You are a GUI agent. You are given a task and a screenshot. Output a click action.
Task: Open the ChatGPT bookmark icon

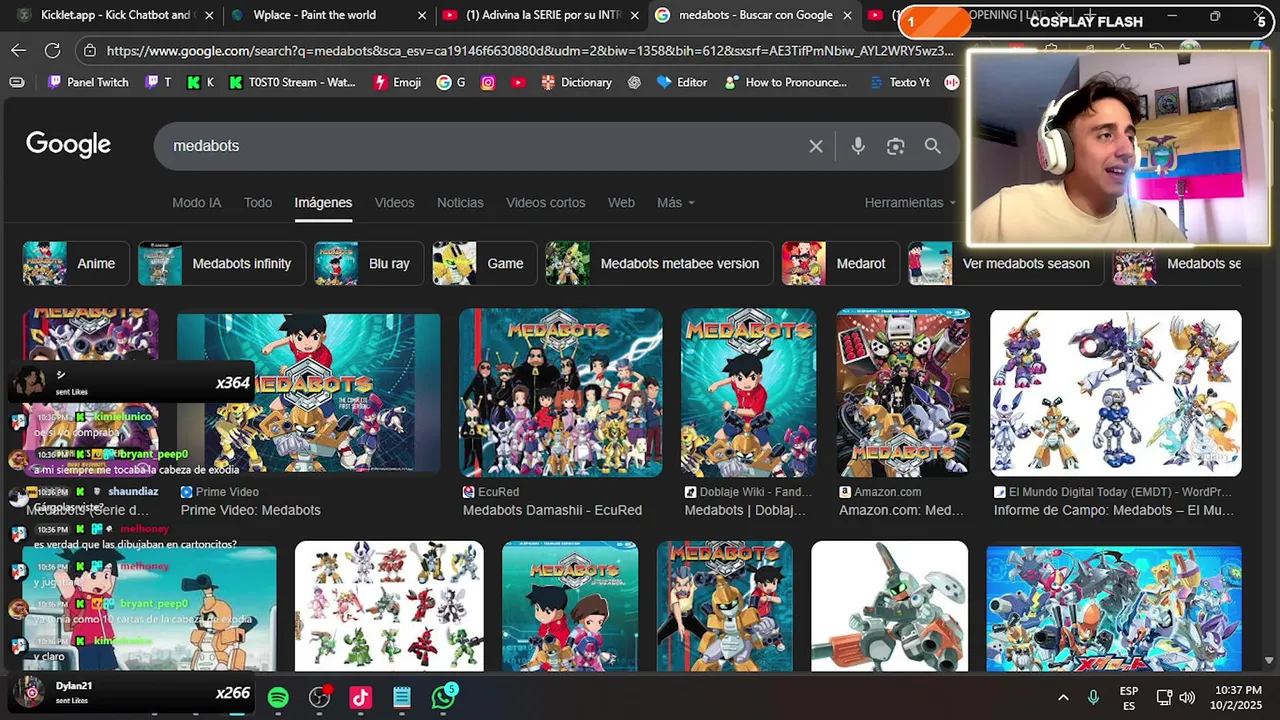(634, 82)
